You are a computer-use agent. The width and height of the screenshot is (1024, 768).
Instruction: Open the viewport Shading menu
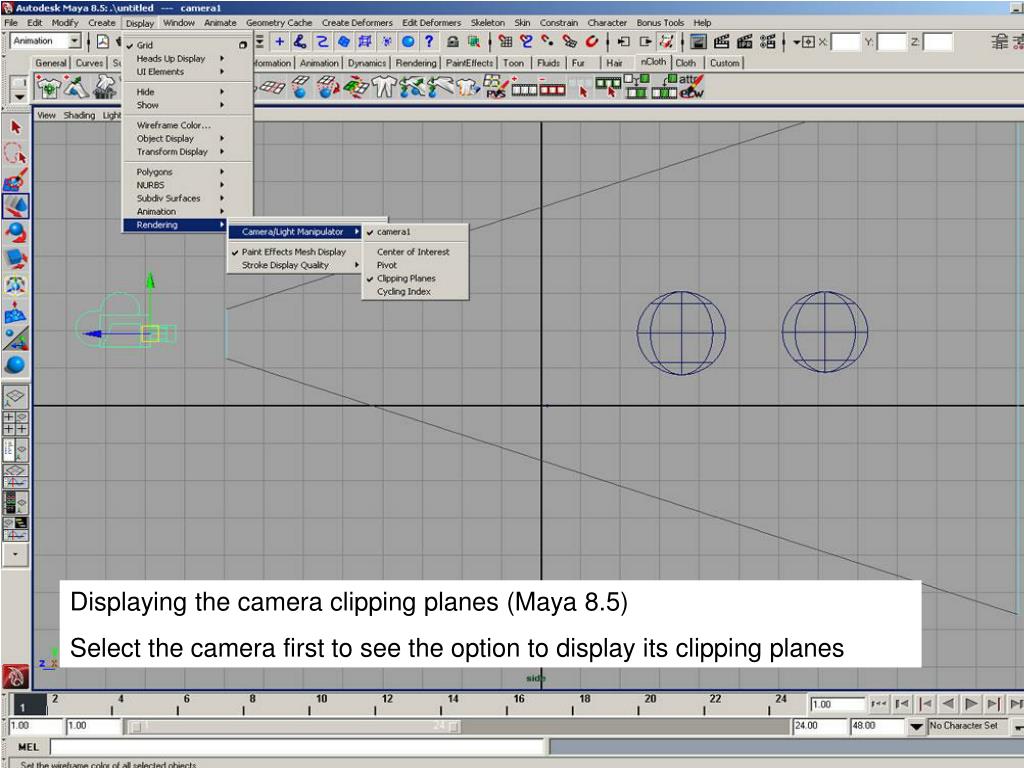79,116
